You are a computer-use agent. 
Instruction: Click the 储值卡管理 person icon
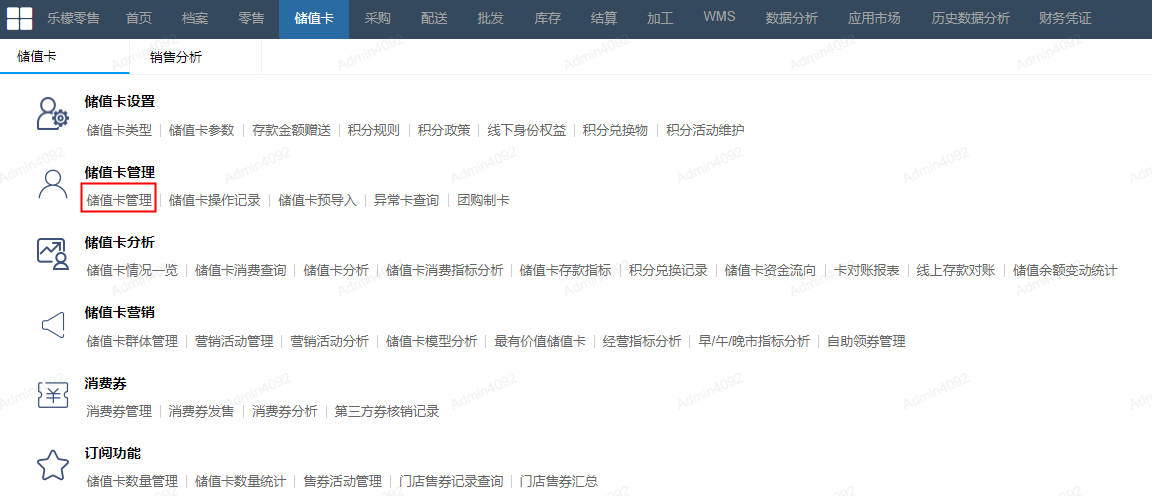click(52, 184)
